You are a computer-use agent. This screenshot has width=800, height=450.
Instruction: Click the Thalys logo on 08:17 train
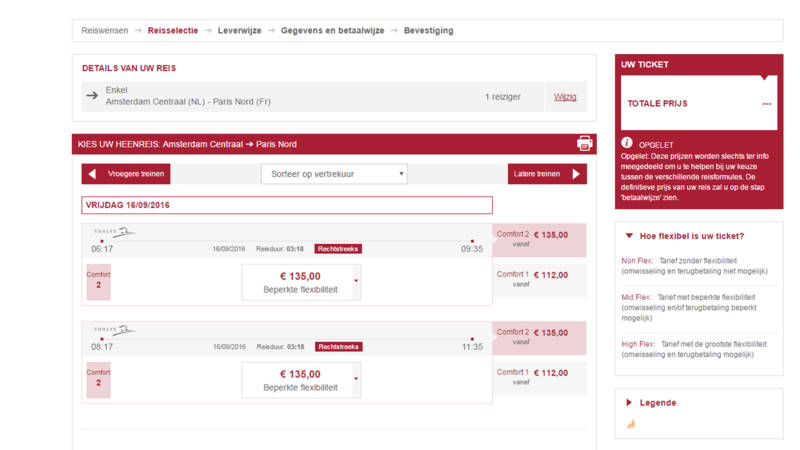pyautogui.click(x=114, y=330)
